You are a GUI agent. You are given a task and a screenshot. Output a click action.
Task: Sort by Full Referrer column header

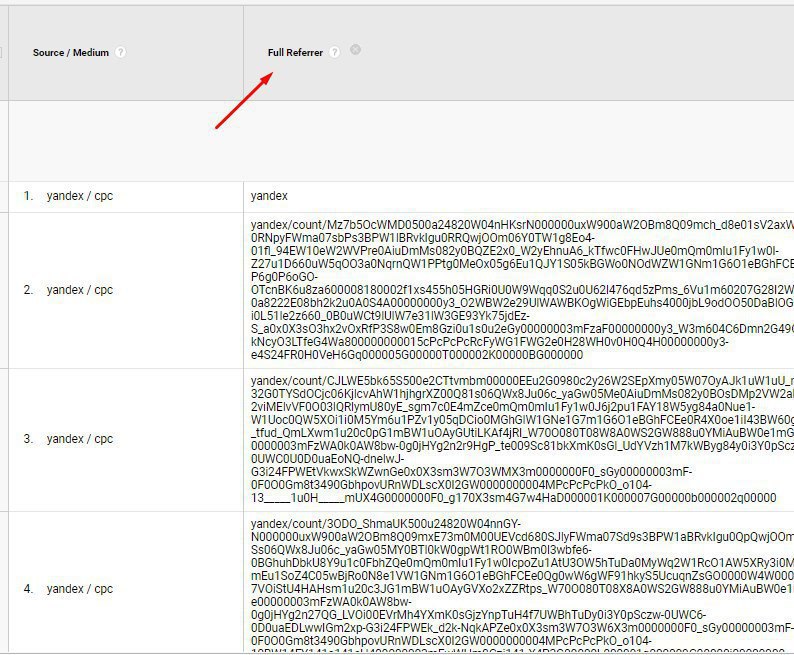pos(295,53)
